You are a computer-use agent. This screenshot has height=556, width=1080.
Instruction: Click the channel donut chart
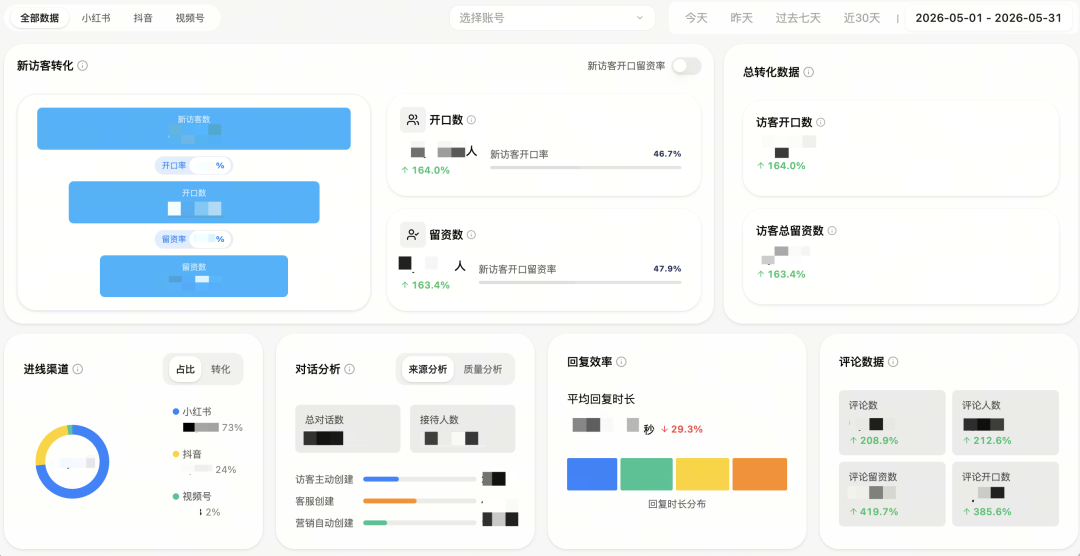(x=72, y=462)
